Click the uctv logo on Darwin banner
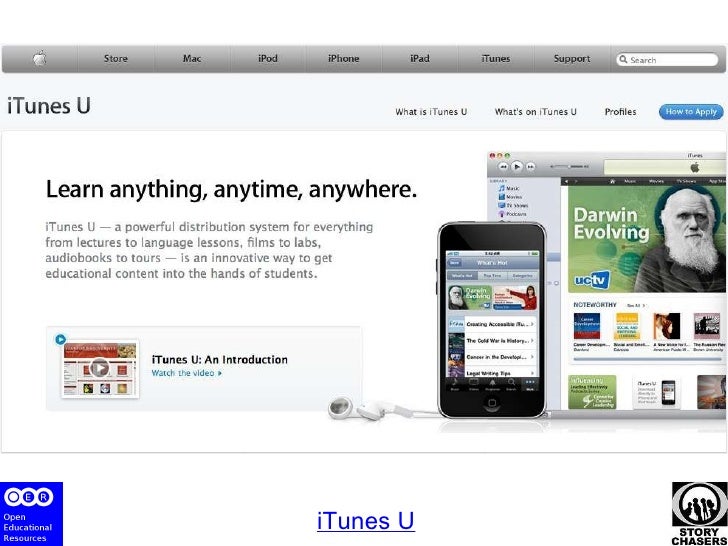 [x=592, y=280]
